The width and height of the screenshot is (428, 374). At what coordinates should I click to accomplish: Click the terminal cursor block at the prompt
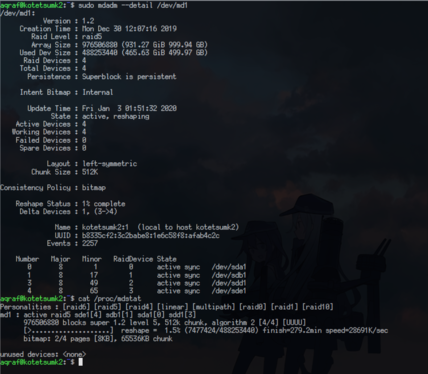[80, 362]
